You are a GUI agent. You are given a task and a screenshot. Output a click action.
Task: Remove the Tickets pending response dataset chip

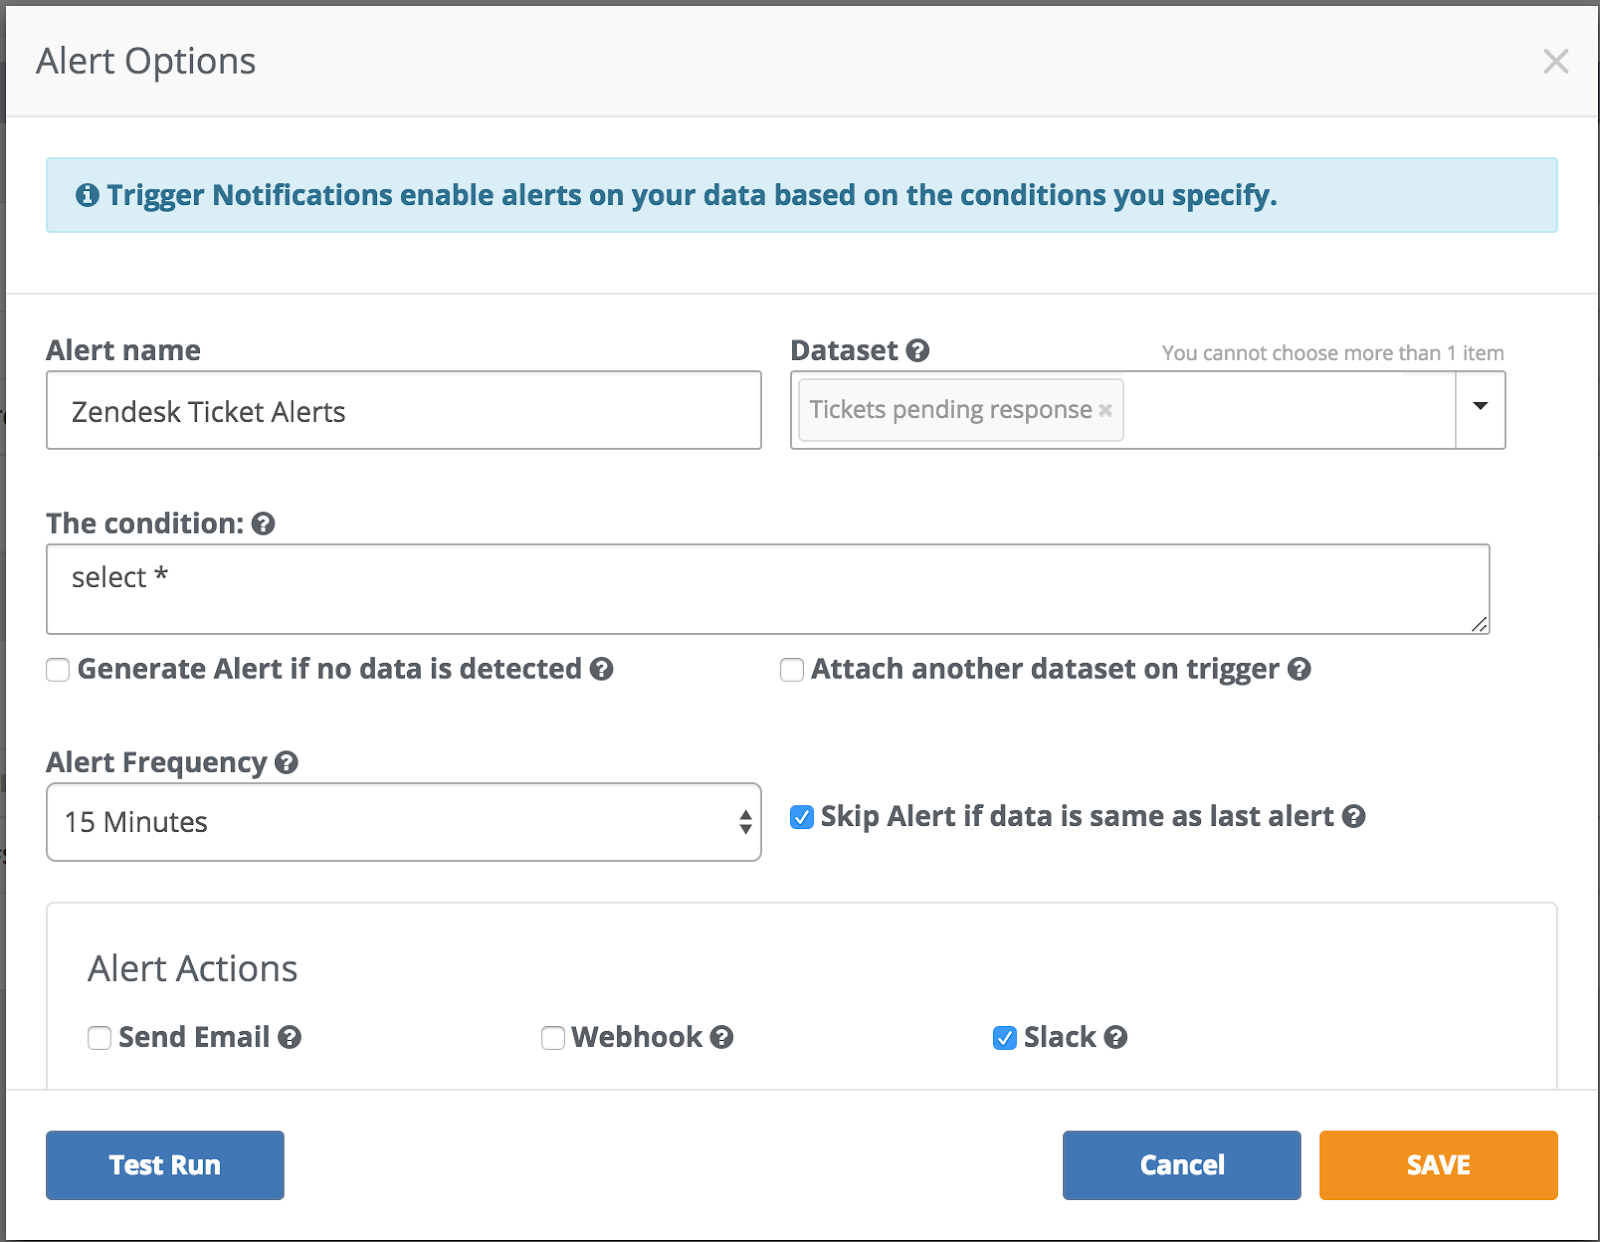1104,410
